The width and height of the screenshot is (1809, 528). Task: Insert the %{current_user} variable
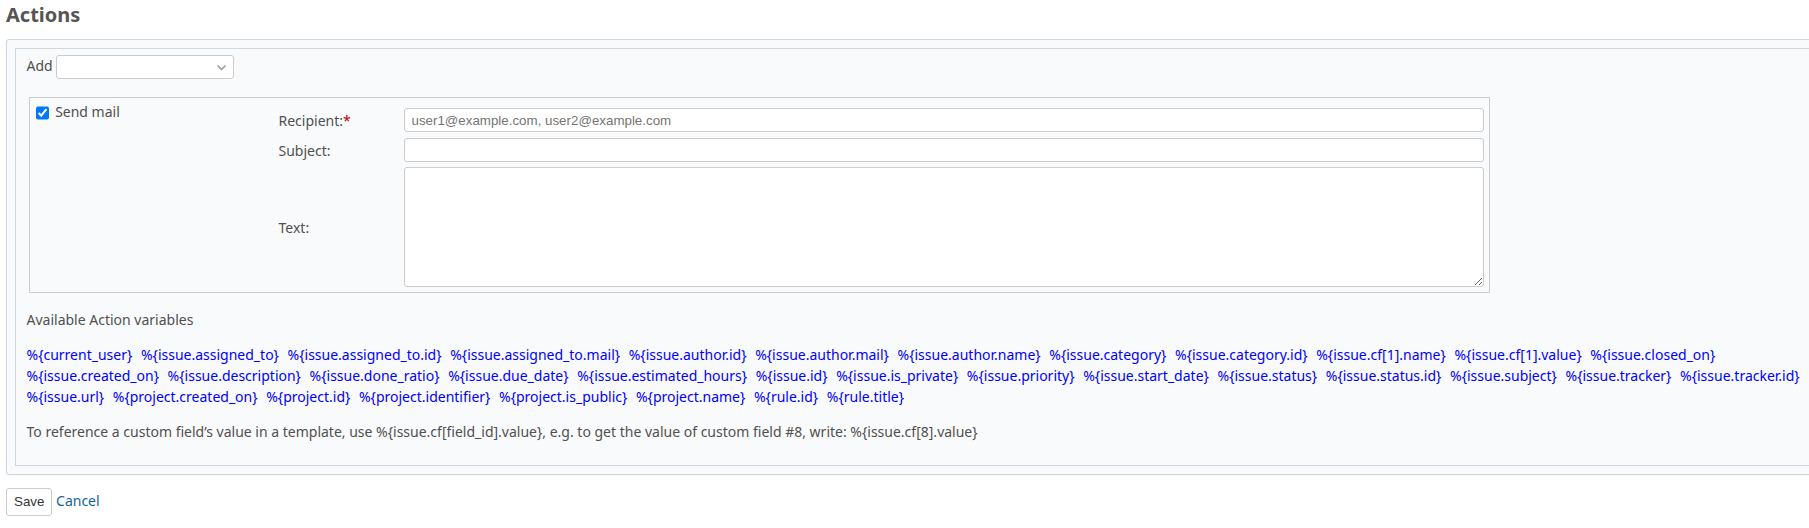(79, 355)
